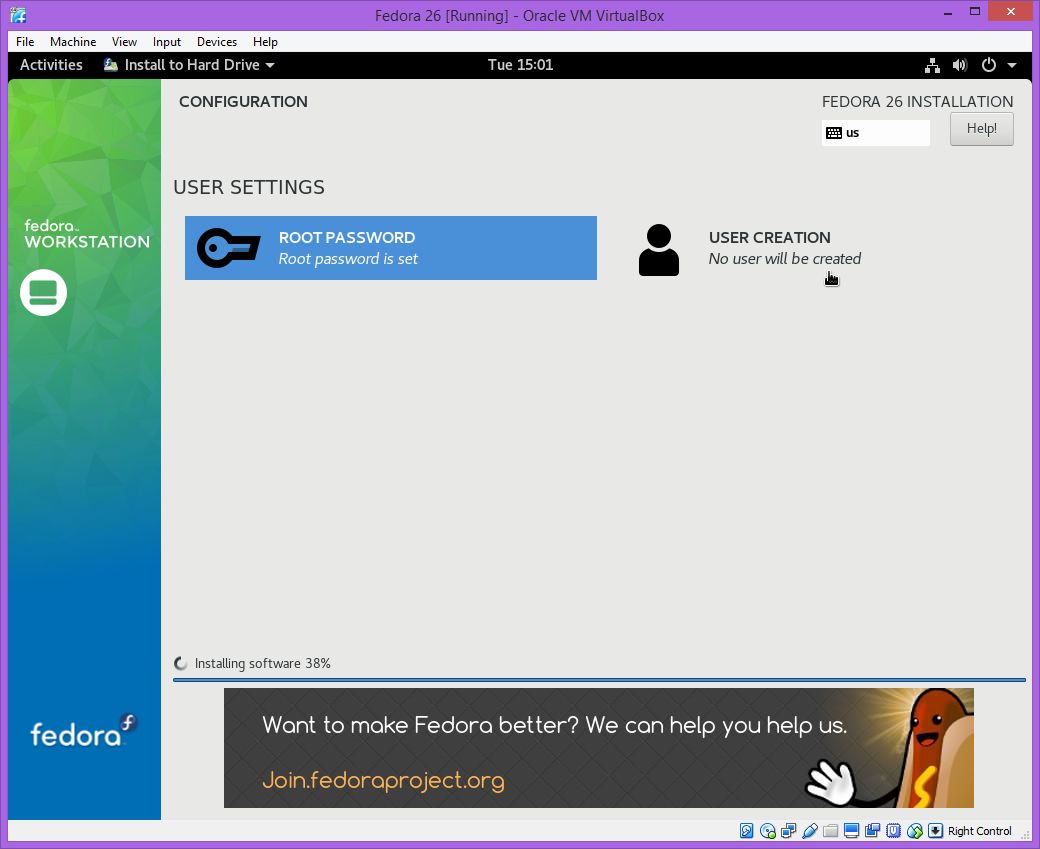The width and height of the screenshot is (1040, 849).
Task: Close the VirtualBox window
Action: pyautogui.click(x=1011, y=12)
